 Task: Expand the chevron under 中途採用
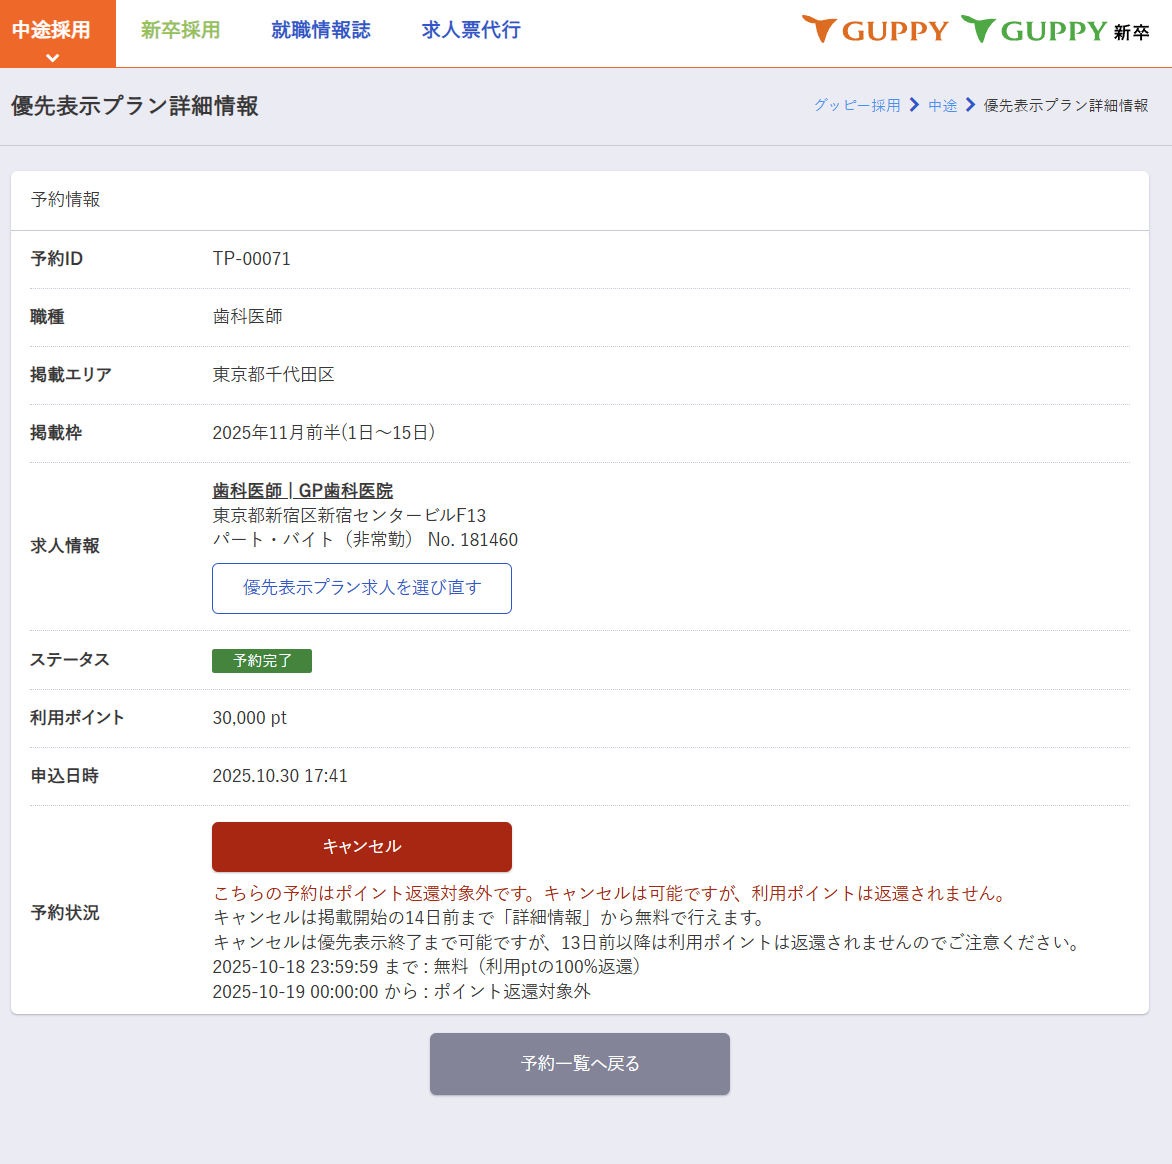click(53, 58)
